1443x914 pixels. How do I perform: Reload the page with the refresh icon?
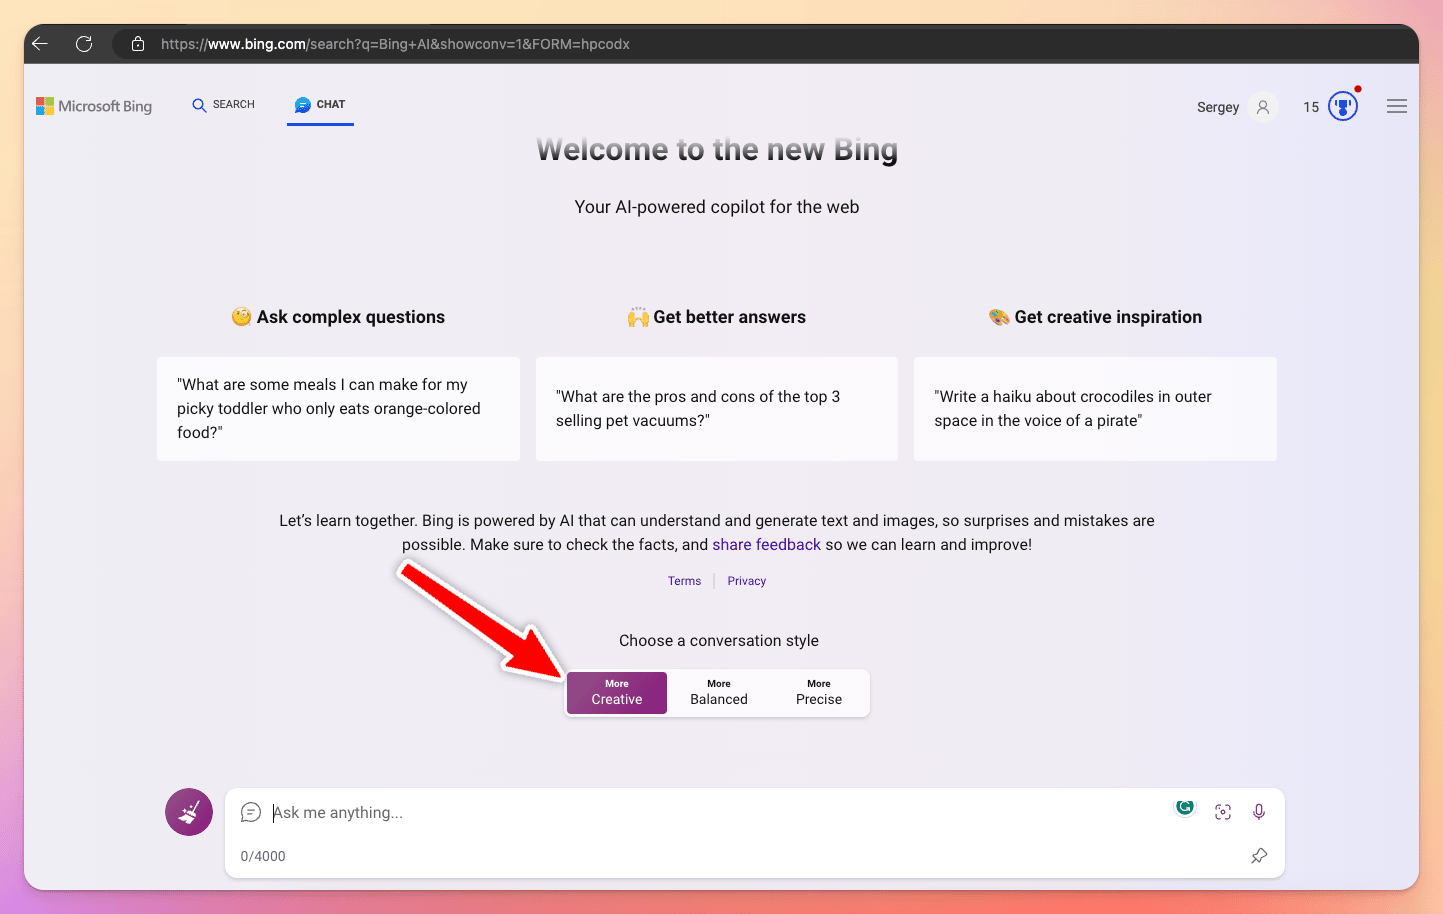[84, 44]
